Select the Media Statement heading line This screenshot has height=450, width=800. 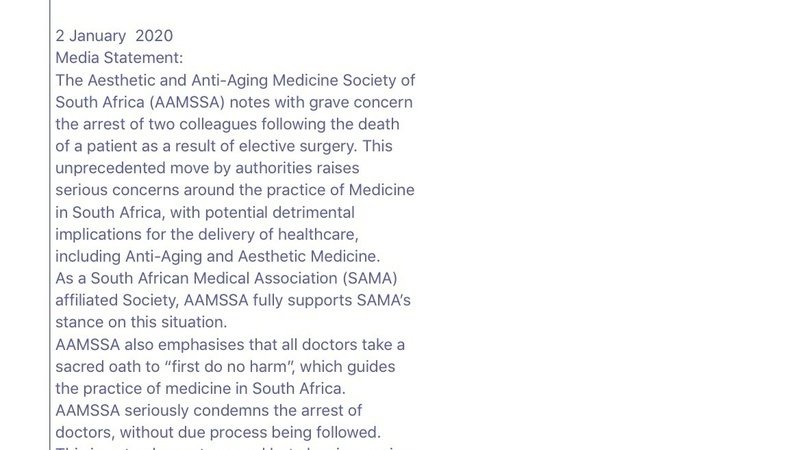click(x=119, y=58)
